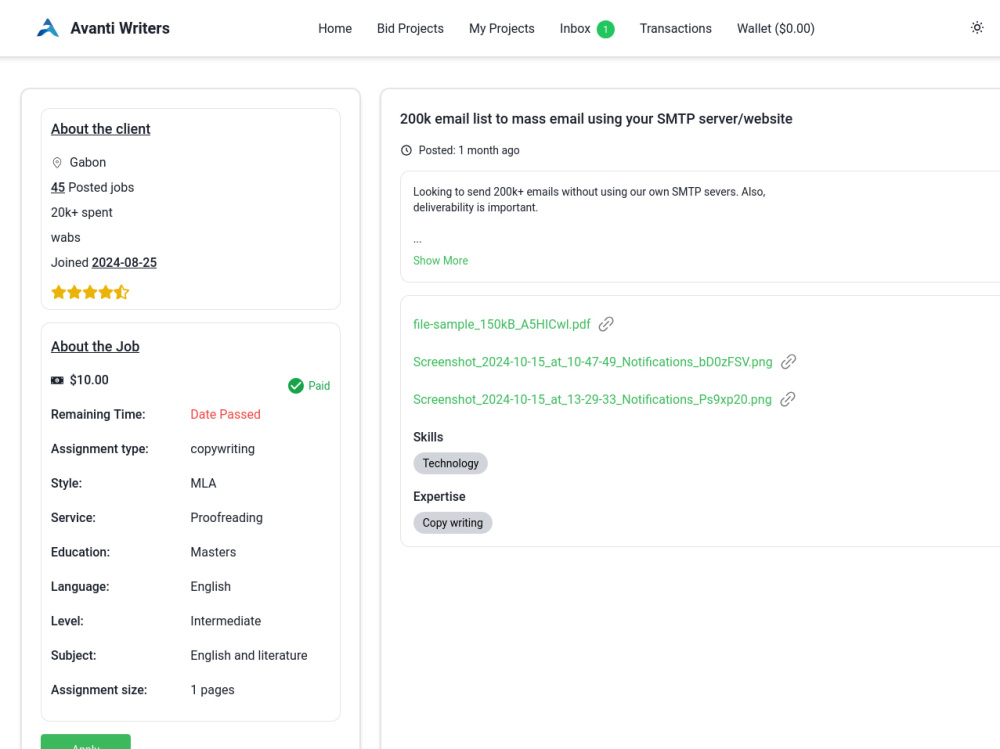Click the 1 pages assignment size value
The height and width of the screenshot is (749, 1000).
(212, 690)
